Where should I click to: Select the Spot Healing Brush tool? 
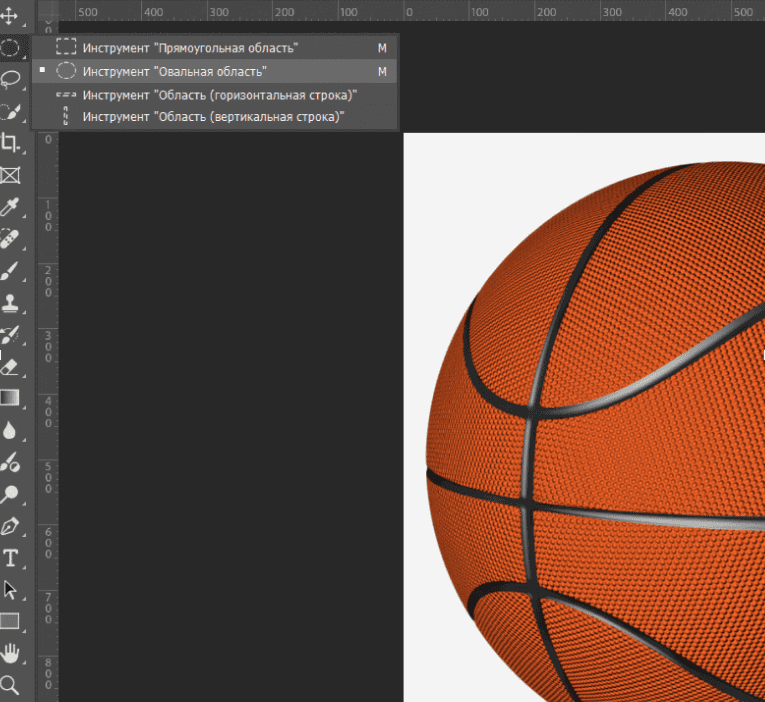click(x=10, y=239)
